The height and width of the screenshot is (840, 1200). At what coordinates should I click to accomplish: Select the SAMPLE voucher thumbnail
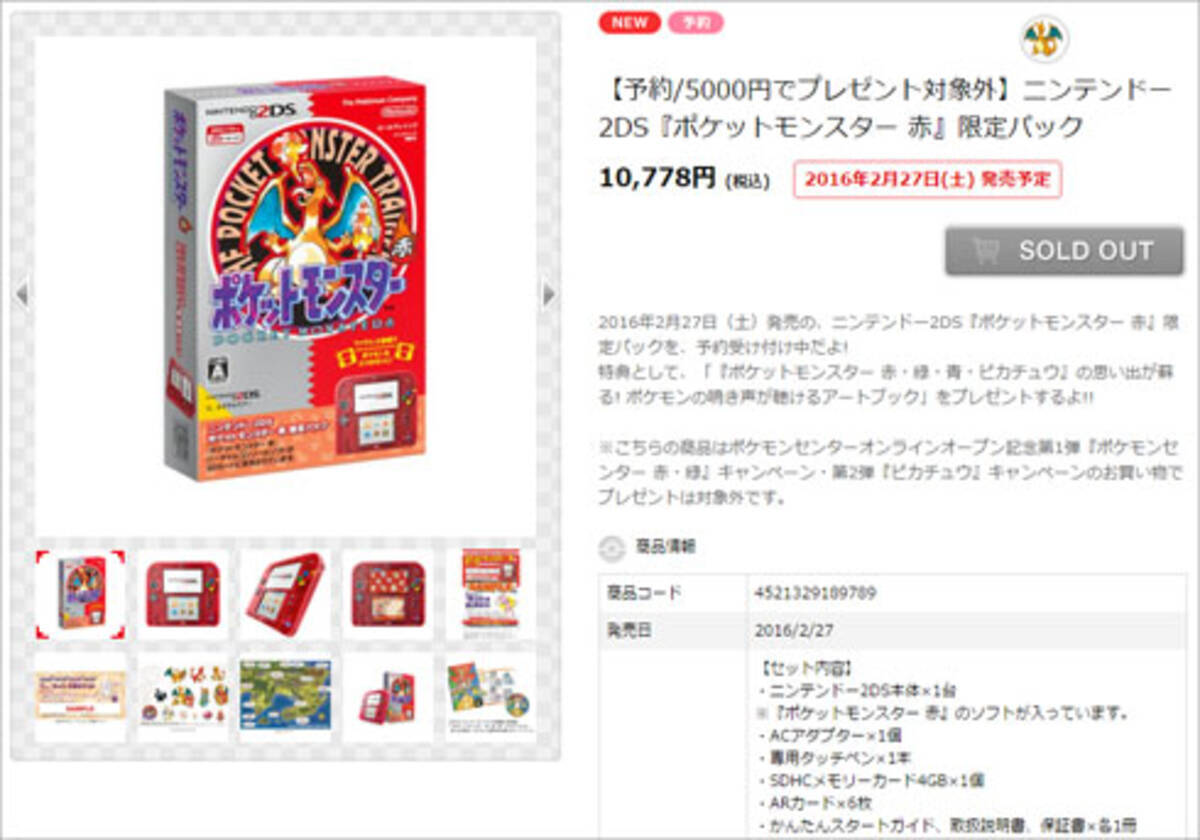click(81, 697)
